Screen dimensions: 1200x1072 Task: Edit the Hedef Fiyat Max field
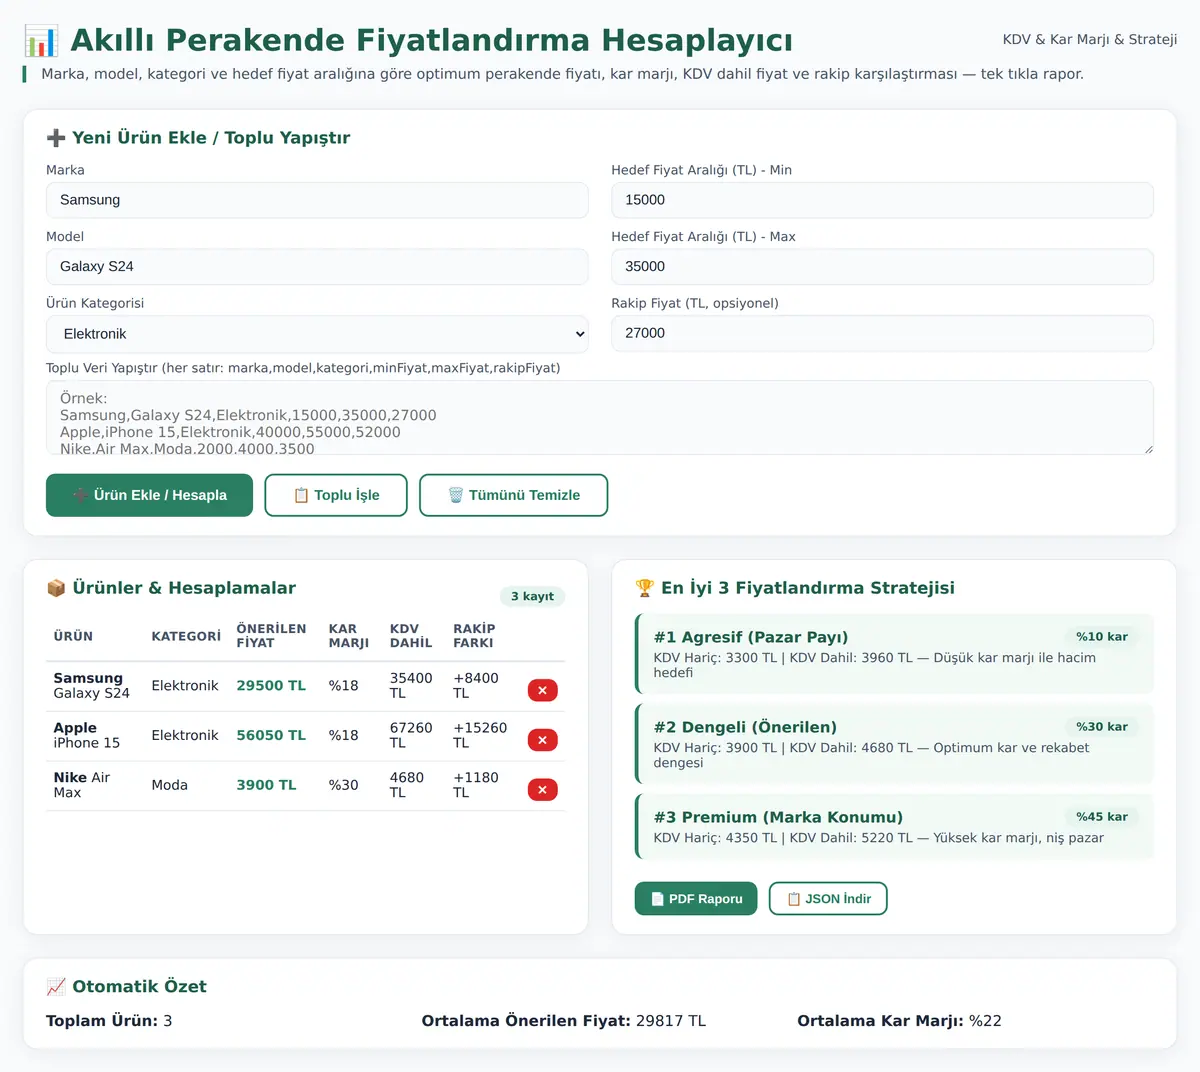click(x=882, y=267)
